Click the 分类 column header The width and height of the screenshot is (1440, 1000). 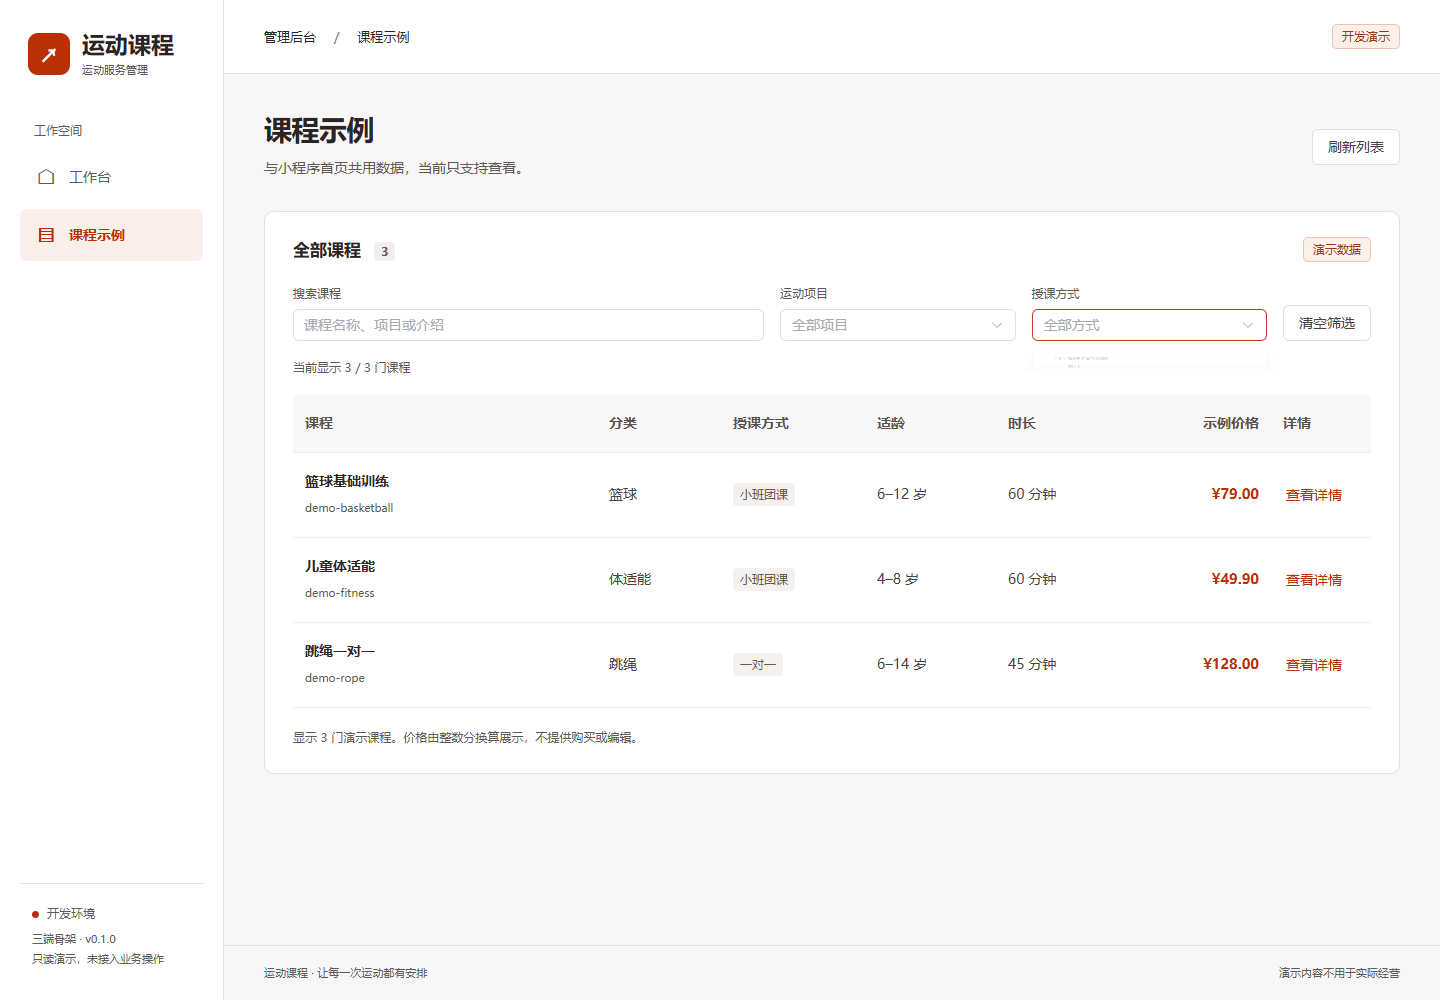click(623, 423)
